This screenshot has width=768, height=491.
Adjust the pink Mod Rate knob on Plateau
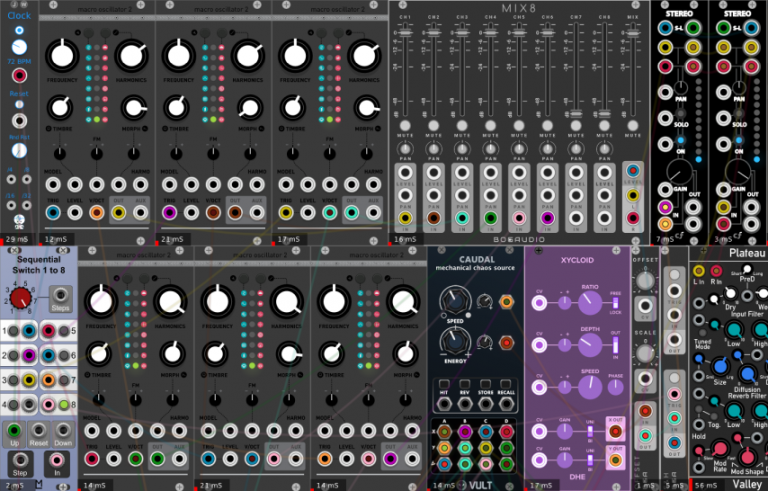[720, 448]
